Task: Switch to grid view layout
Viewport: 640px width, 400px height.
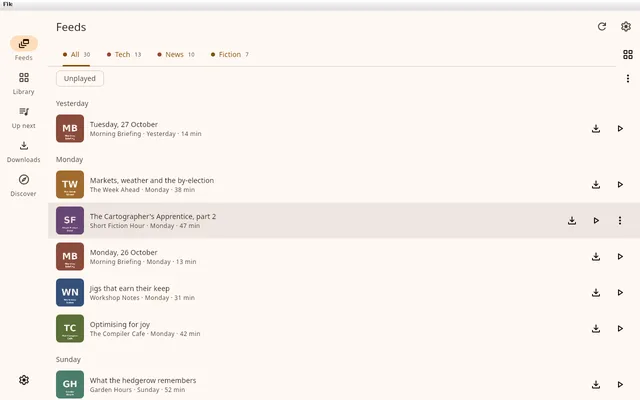Action: click(x=628, y=54)
